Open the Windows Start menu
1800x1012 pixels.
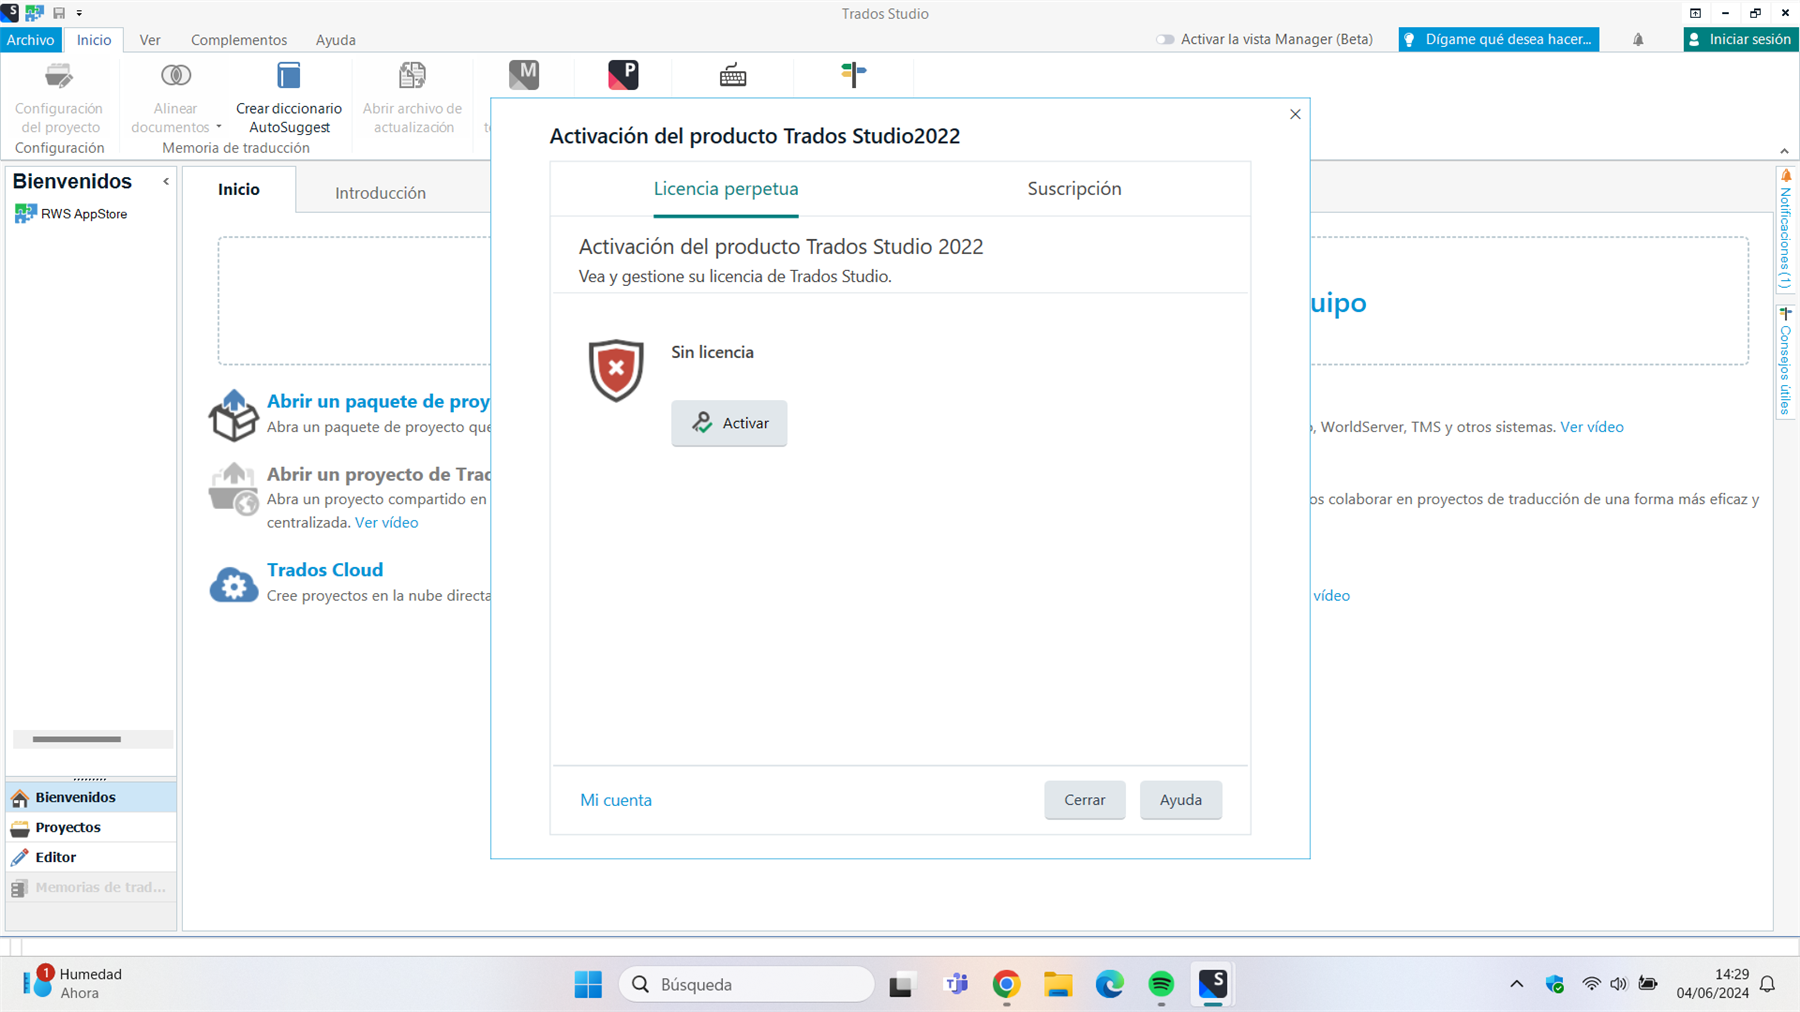pos(588,985)
